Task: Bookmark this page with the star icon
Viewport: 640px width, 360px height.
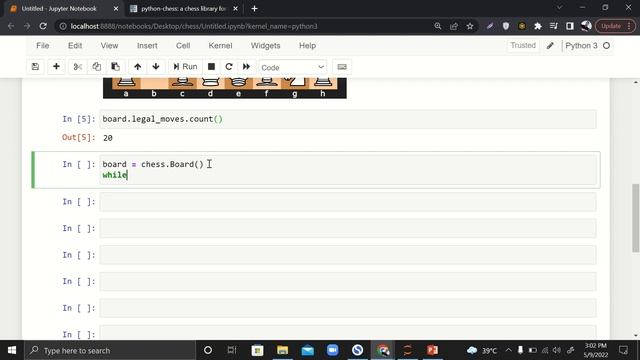Action: point(470,26)
